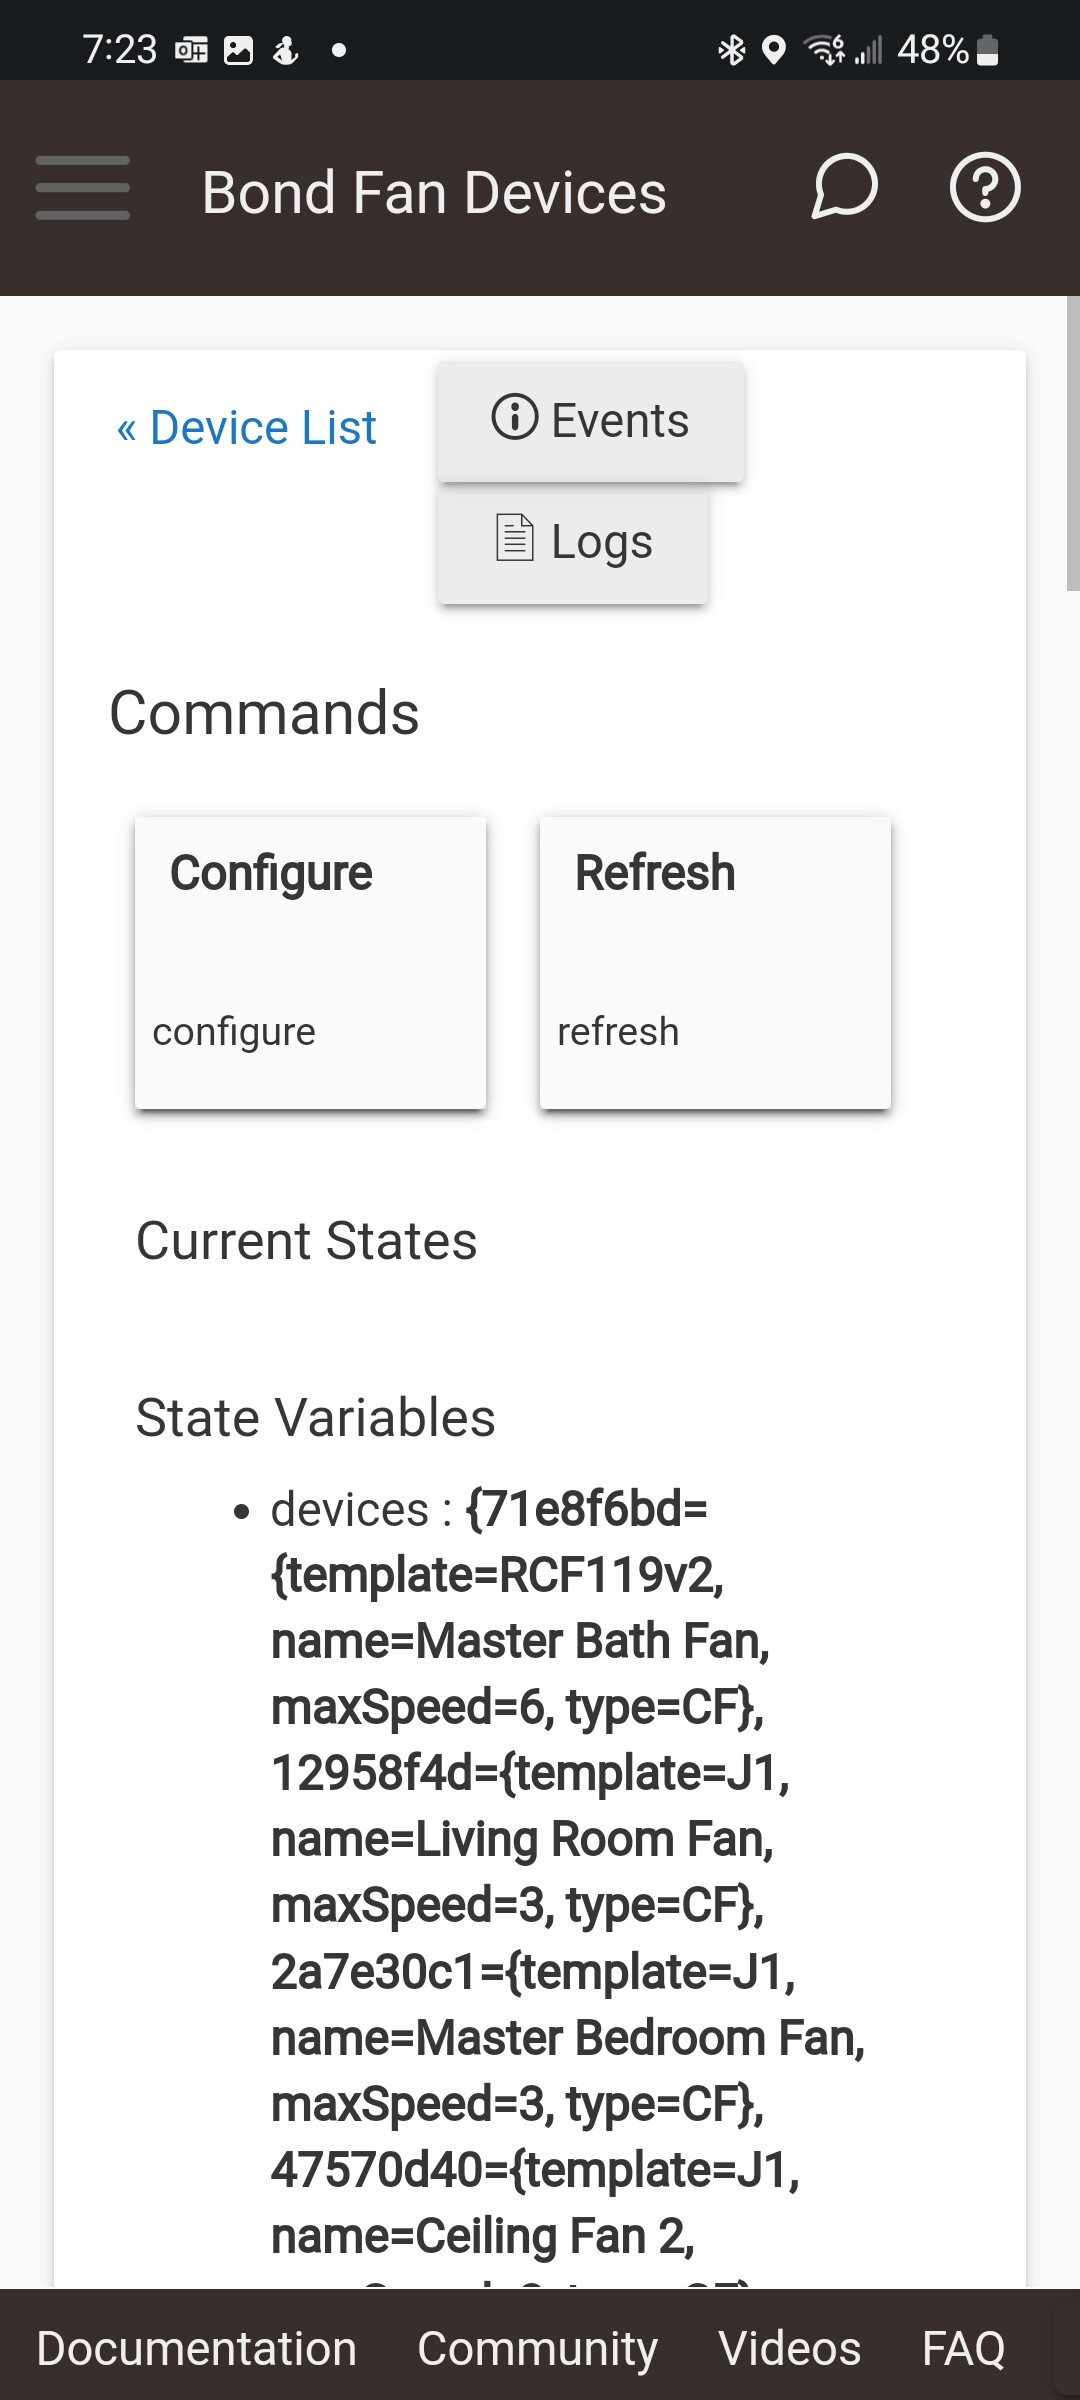Open the Videos footer link
The width and height of the screenshot is (1080, 2400).
(x=789, y=2348)
